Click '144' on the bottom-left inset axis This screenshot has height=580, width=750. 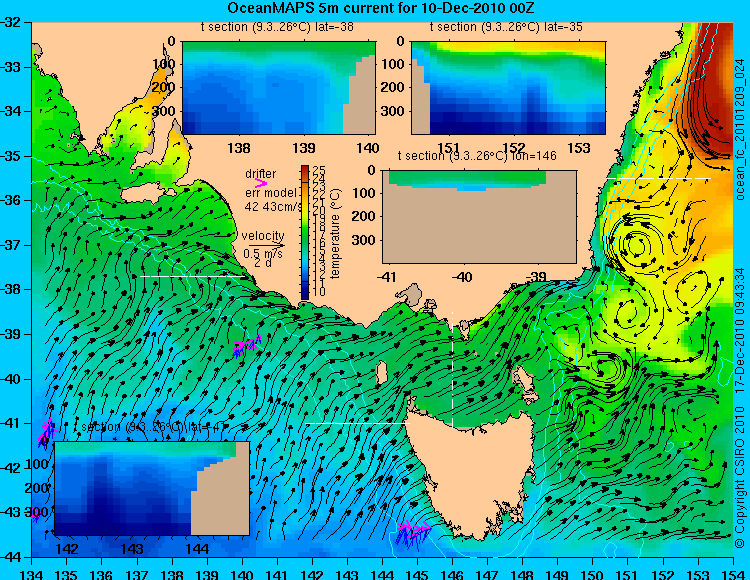pyautogui.click(x=197, y=549)
